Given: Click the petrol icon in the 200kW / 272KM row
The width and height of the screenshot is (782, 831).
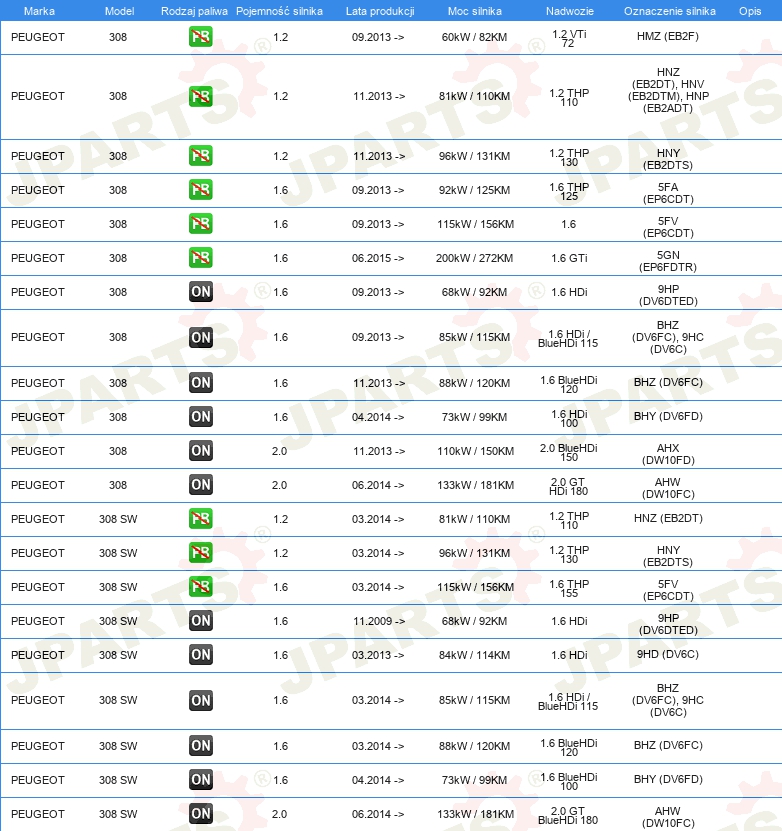Looking at the screenshot, I should [x=201, y=258].
